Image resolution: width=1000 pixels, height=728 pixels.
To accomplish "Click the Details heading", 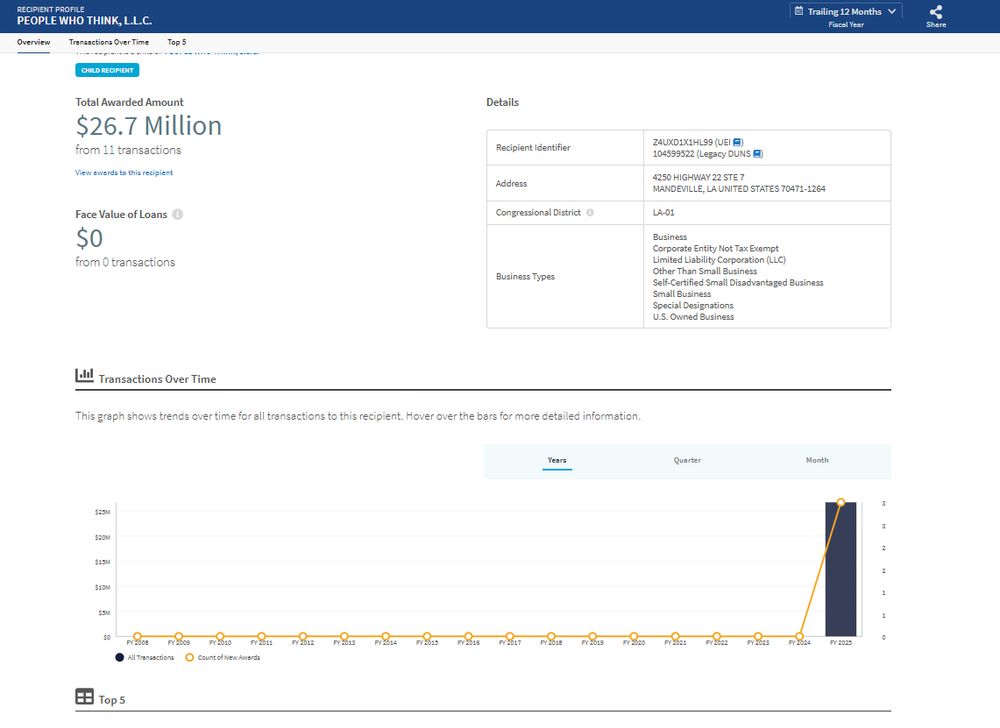I will [503, 102].
